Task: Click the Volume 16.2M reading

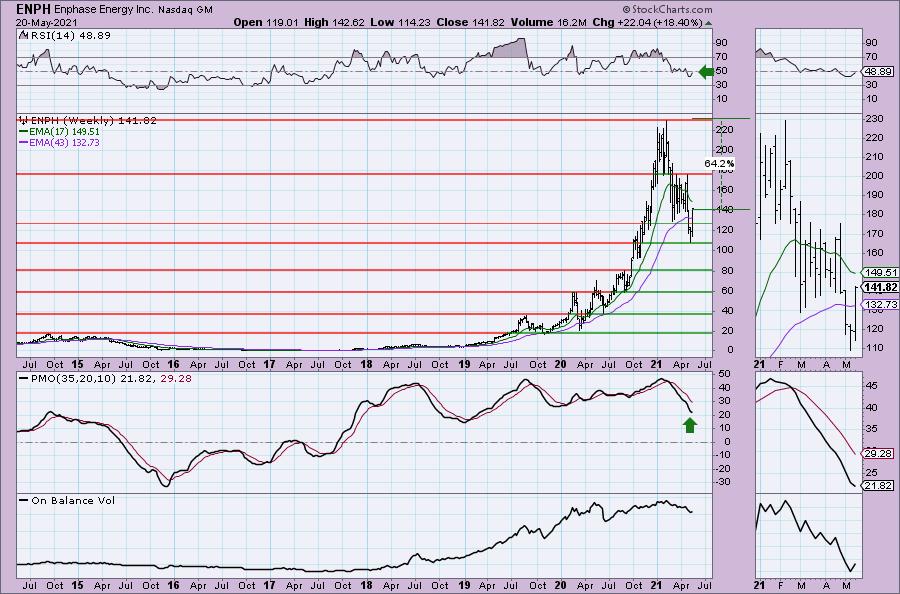Action: point(548,22)
